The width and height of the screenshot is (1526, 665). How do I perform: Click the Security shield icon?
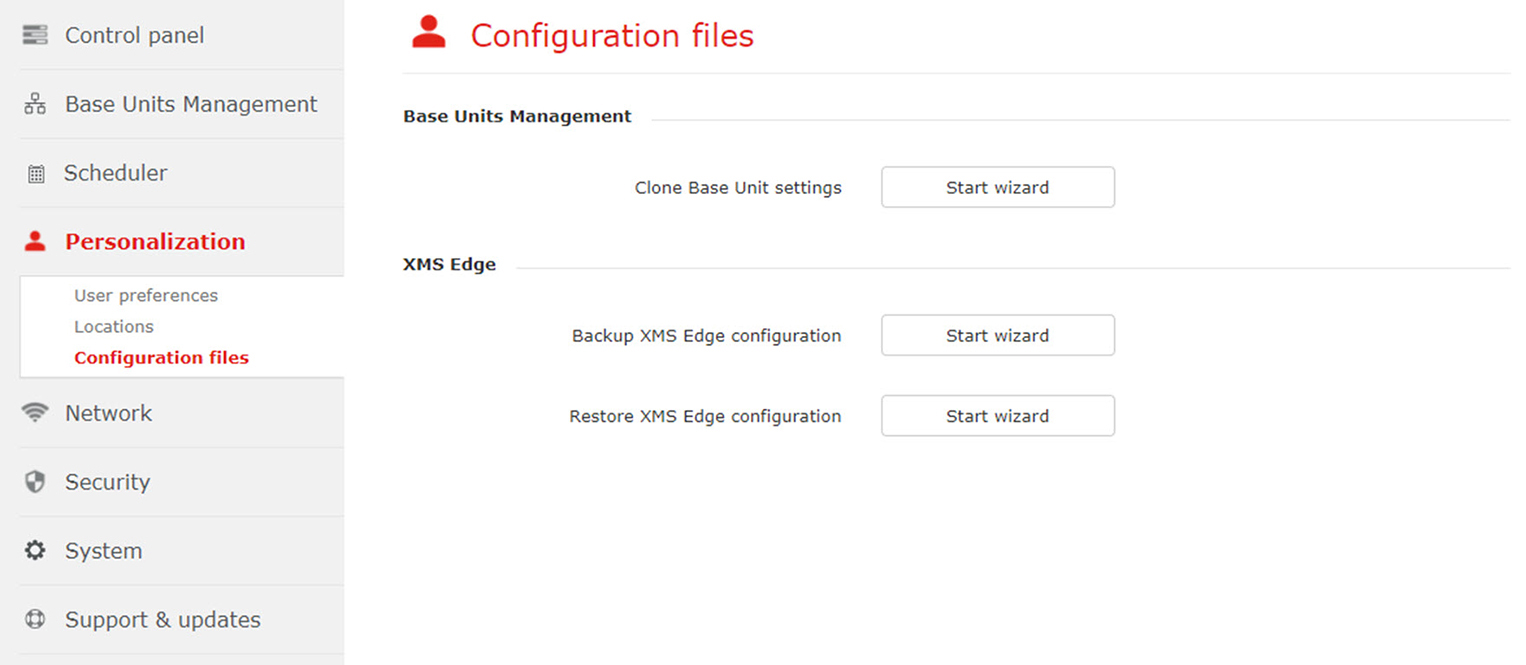[x=35, y=482]
